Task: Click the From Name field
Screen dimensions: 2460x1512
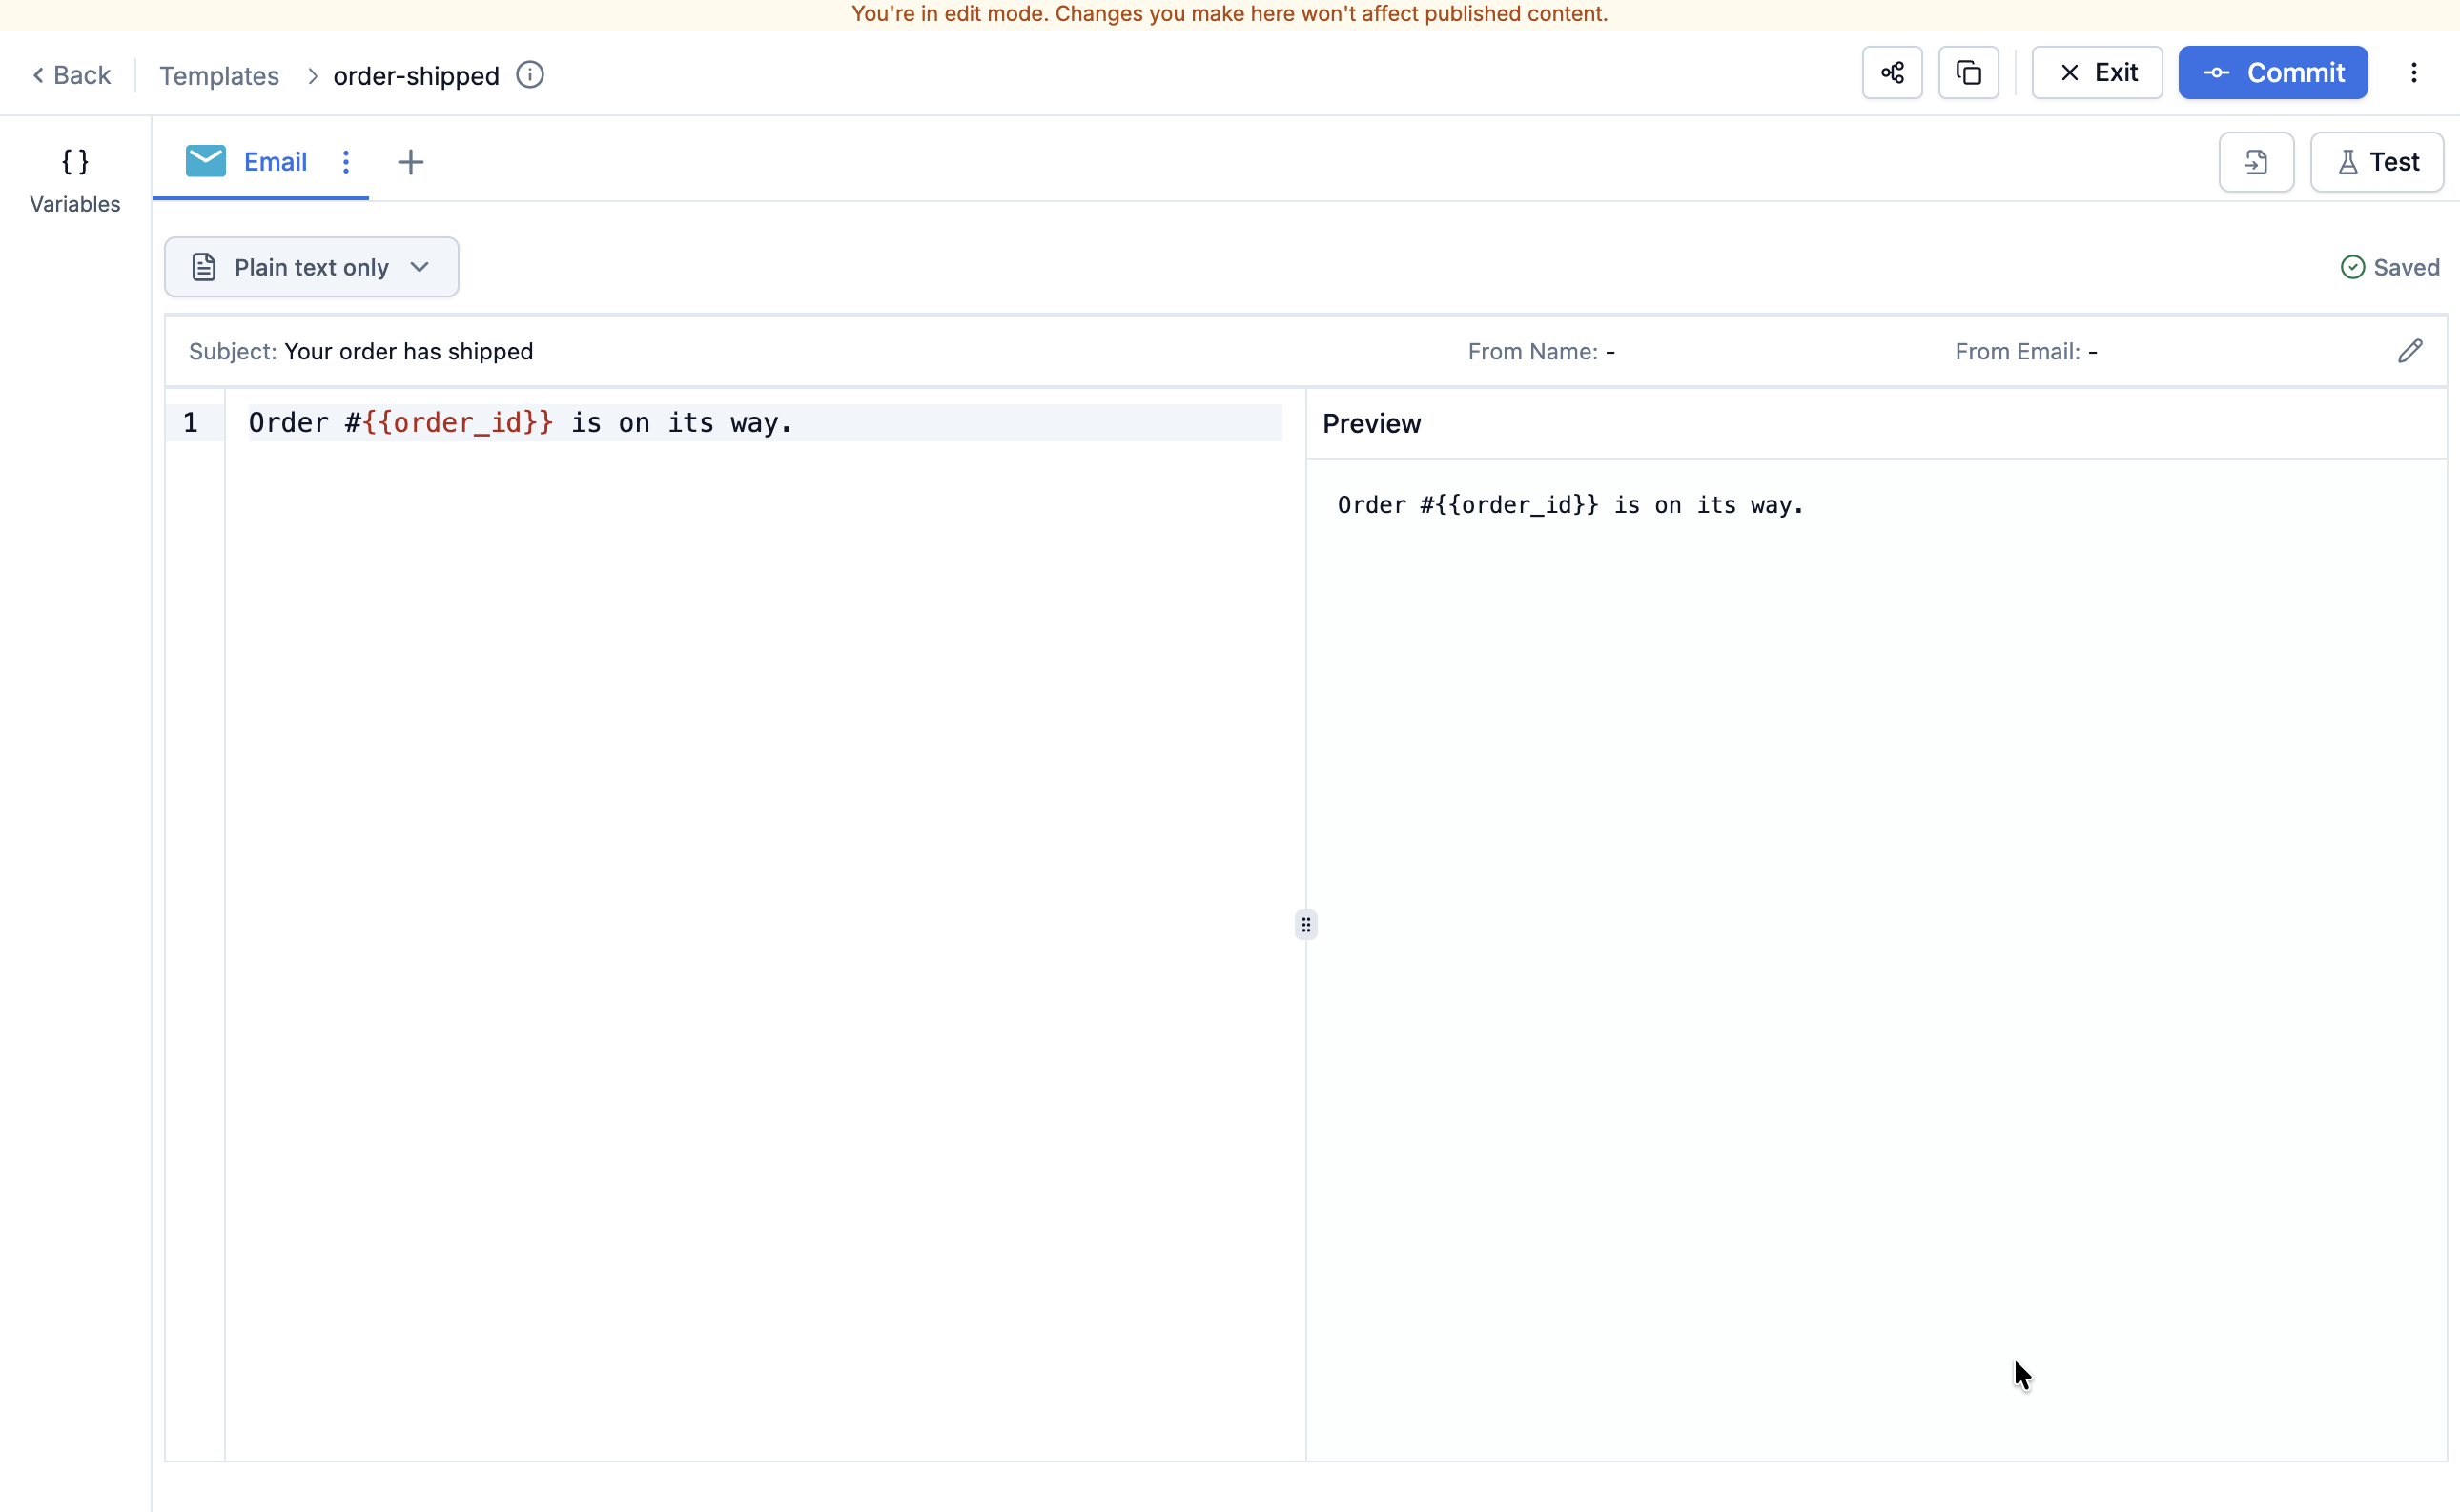Action: coord(1541,351)
